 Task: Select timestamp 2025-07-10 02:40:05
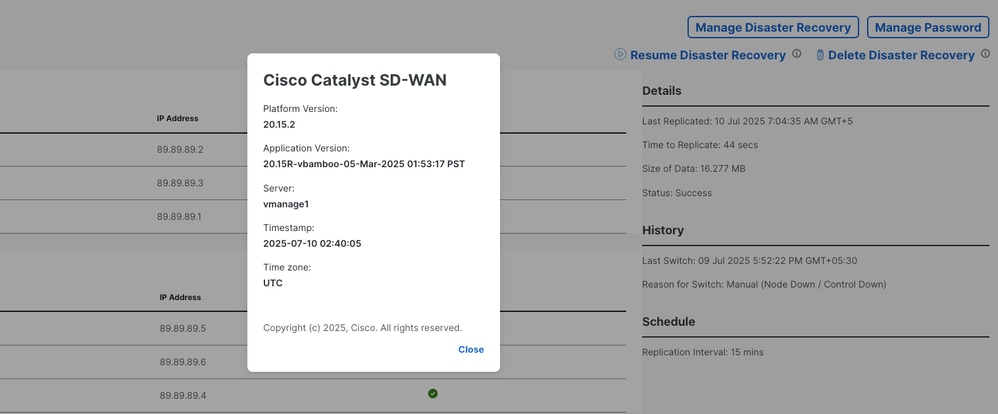pyautogui.click(x=312, y=243)
